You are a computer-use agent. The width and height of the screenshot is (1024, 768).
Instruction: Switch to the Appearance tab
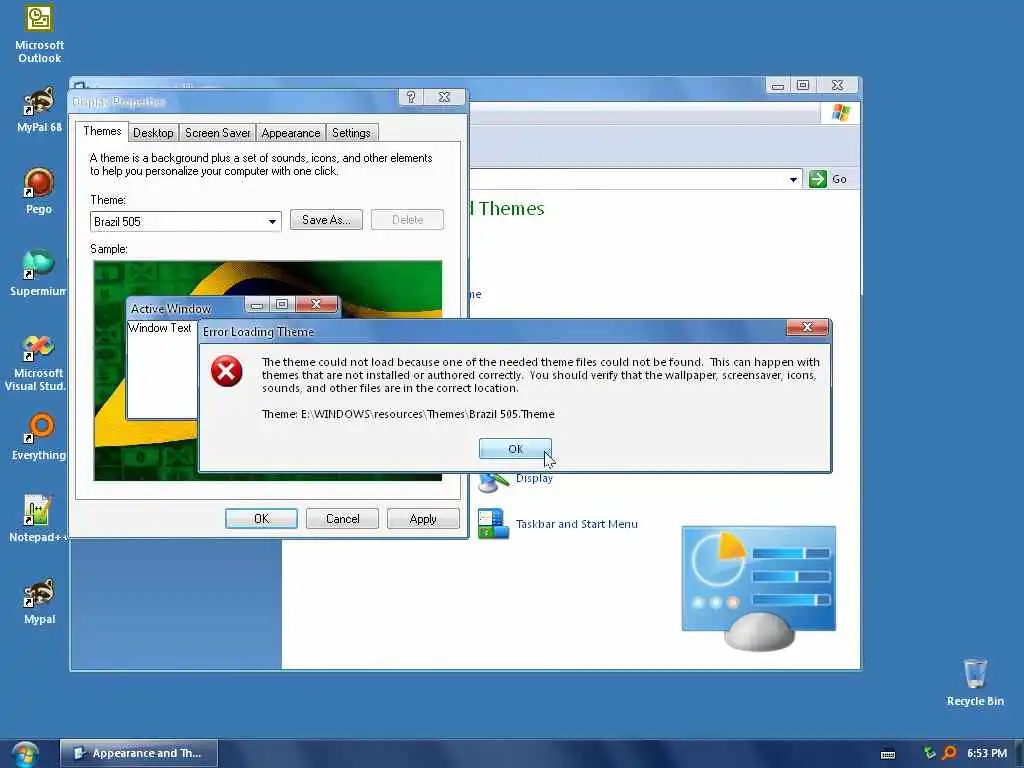291,133
